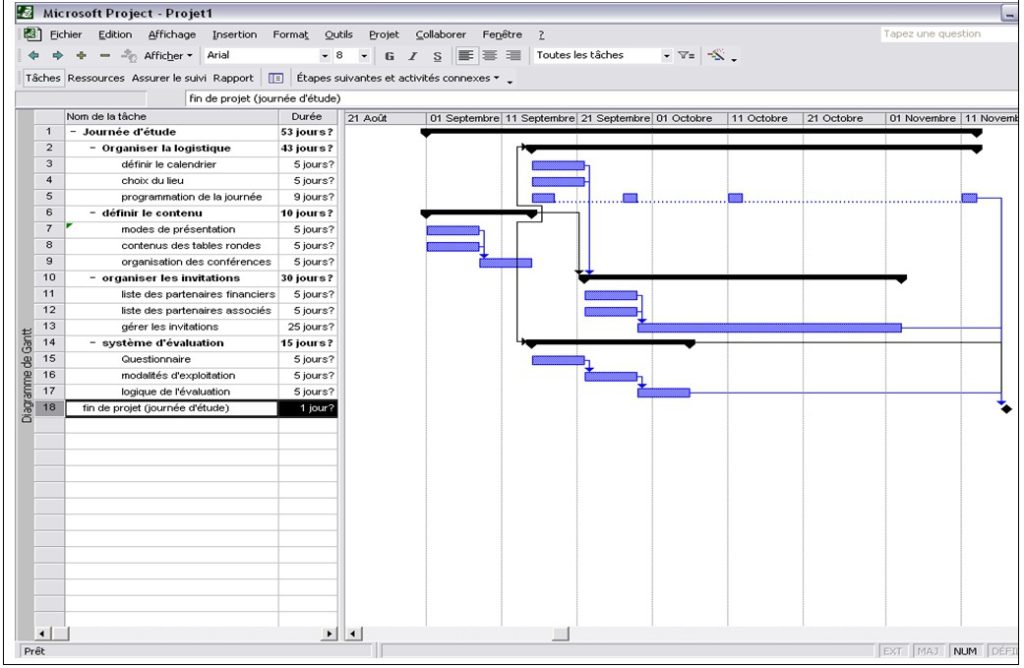Open the Arial font name dropdown
This screenshot has width=1024, height=668.
[x=325, y=56]
